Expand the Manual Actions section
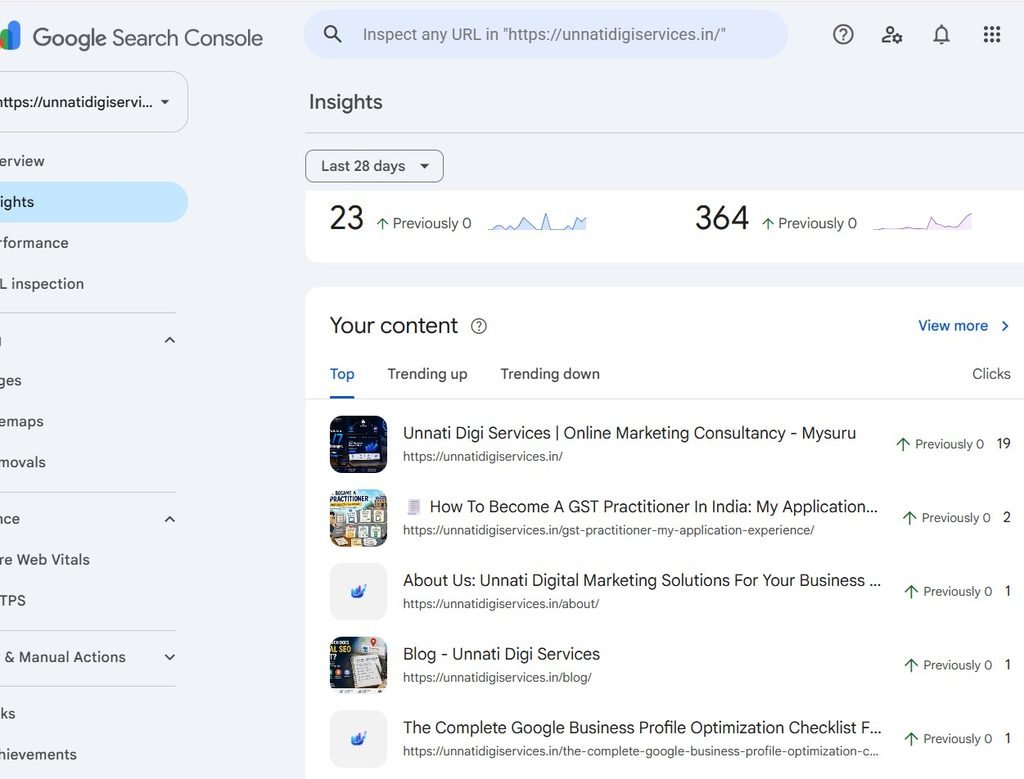The height and width of the screenshot is (779, 1024). tap(170, 657)
